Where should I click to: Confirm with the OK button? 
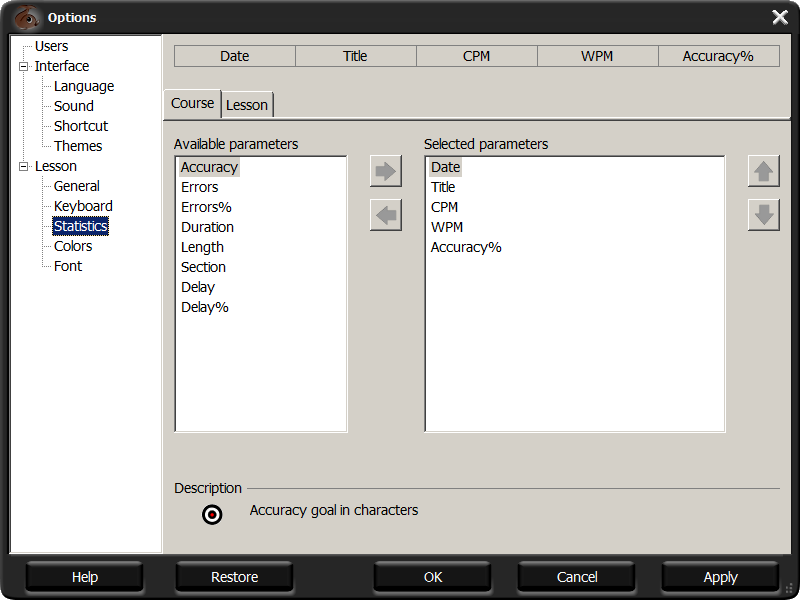(433, 577)
